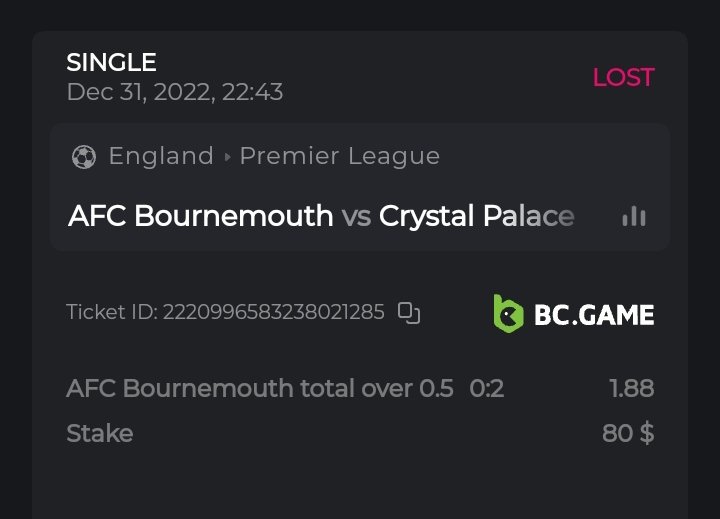720x519 pixels.
Task: Click the AFC Bournemouth total over 0.5 selection
Action: pos(260,388)
